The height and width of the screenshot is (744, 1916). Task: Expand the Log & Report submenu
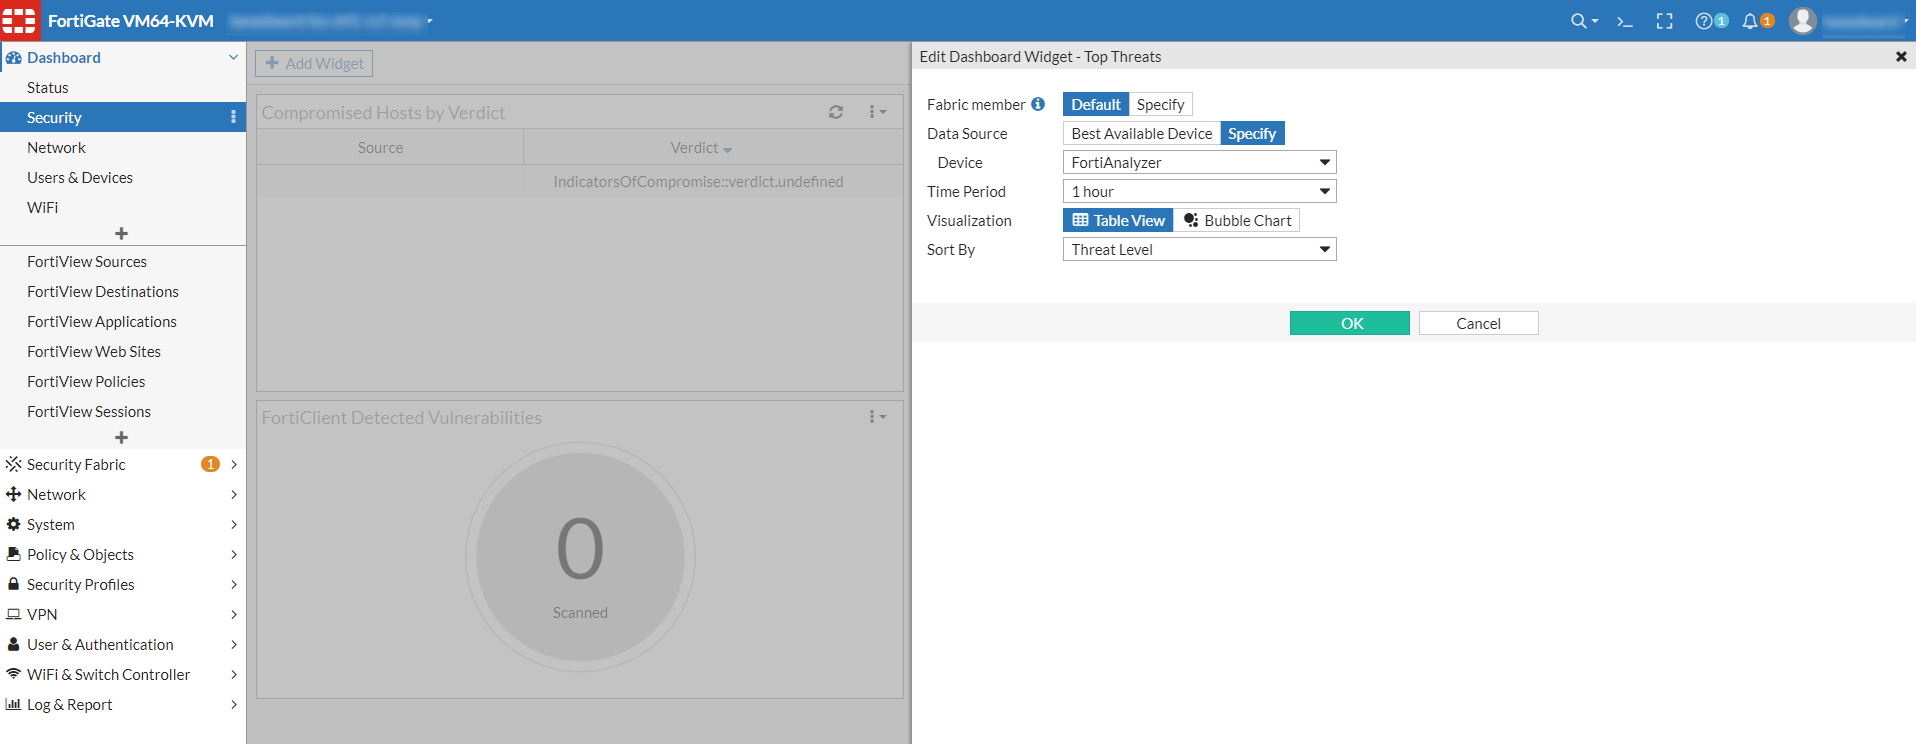click(234, 704)
